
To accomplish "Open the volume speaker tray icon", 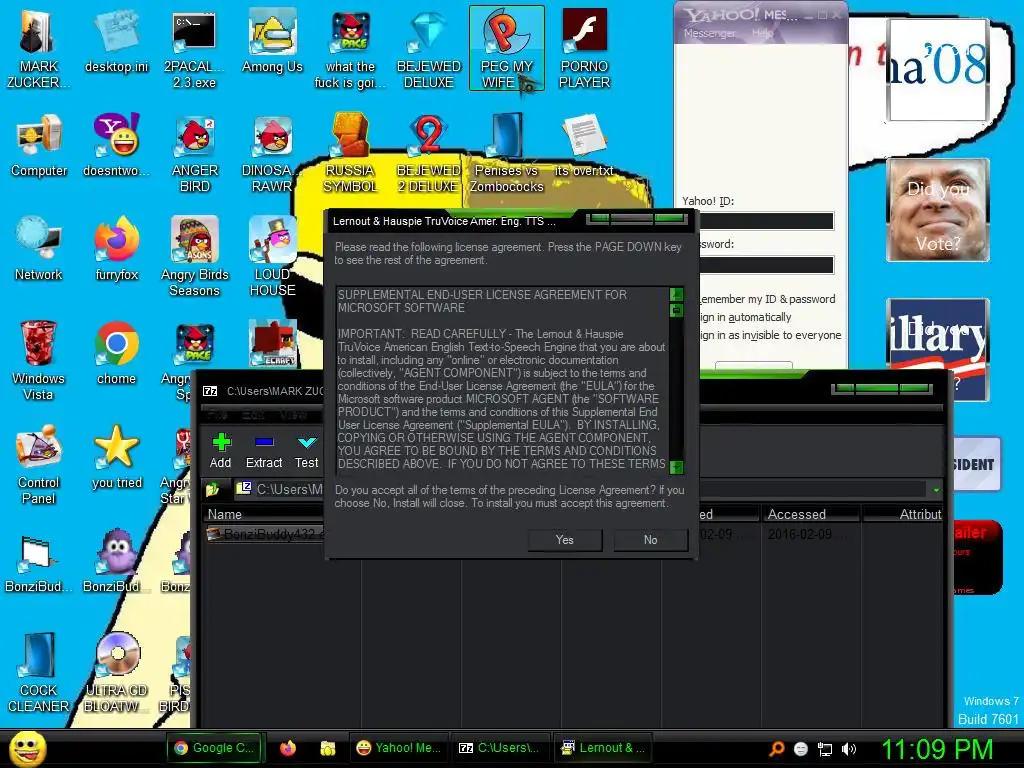I will [x=849, y=748].
